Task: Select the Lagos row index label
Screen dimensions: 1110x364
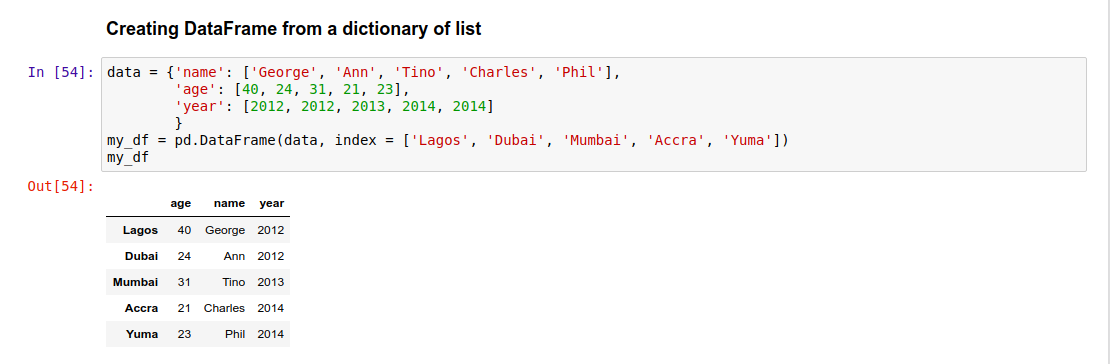Action: [140, 230]
